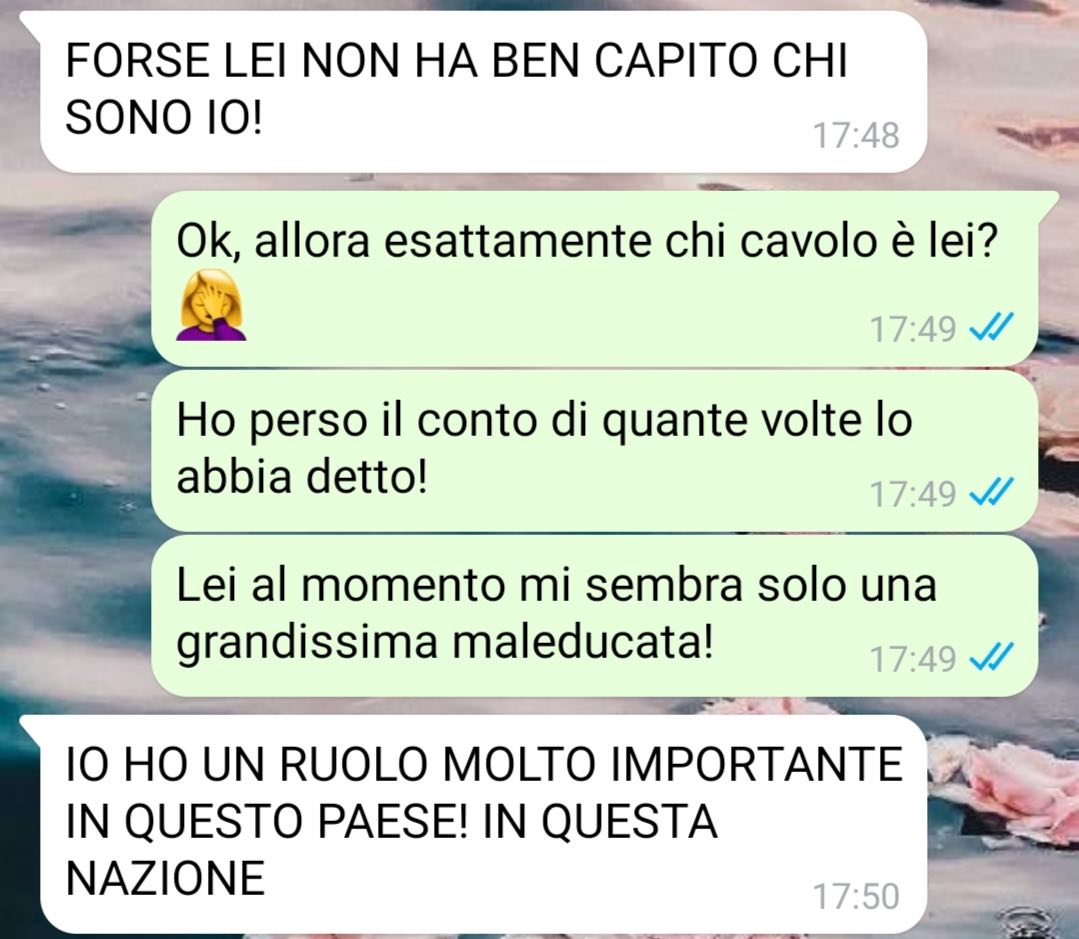Click read receipt ticks on 'maleducata' message
Viewport: 1079px width, 939px height.
991,657
